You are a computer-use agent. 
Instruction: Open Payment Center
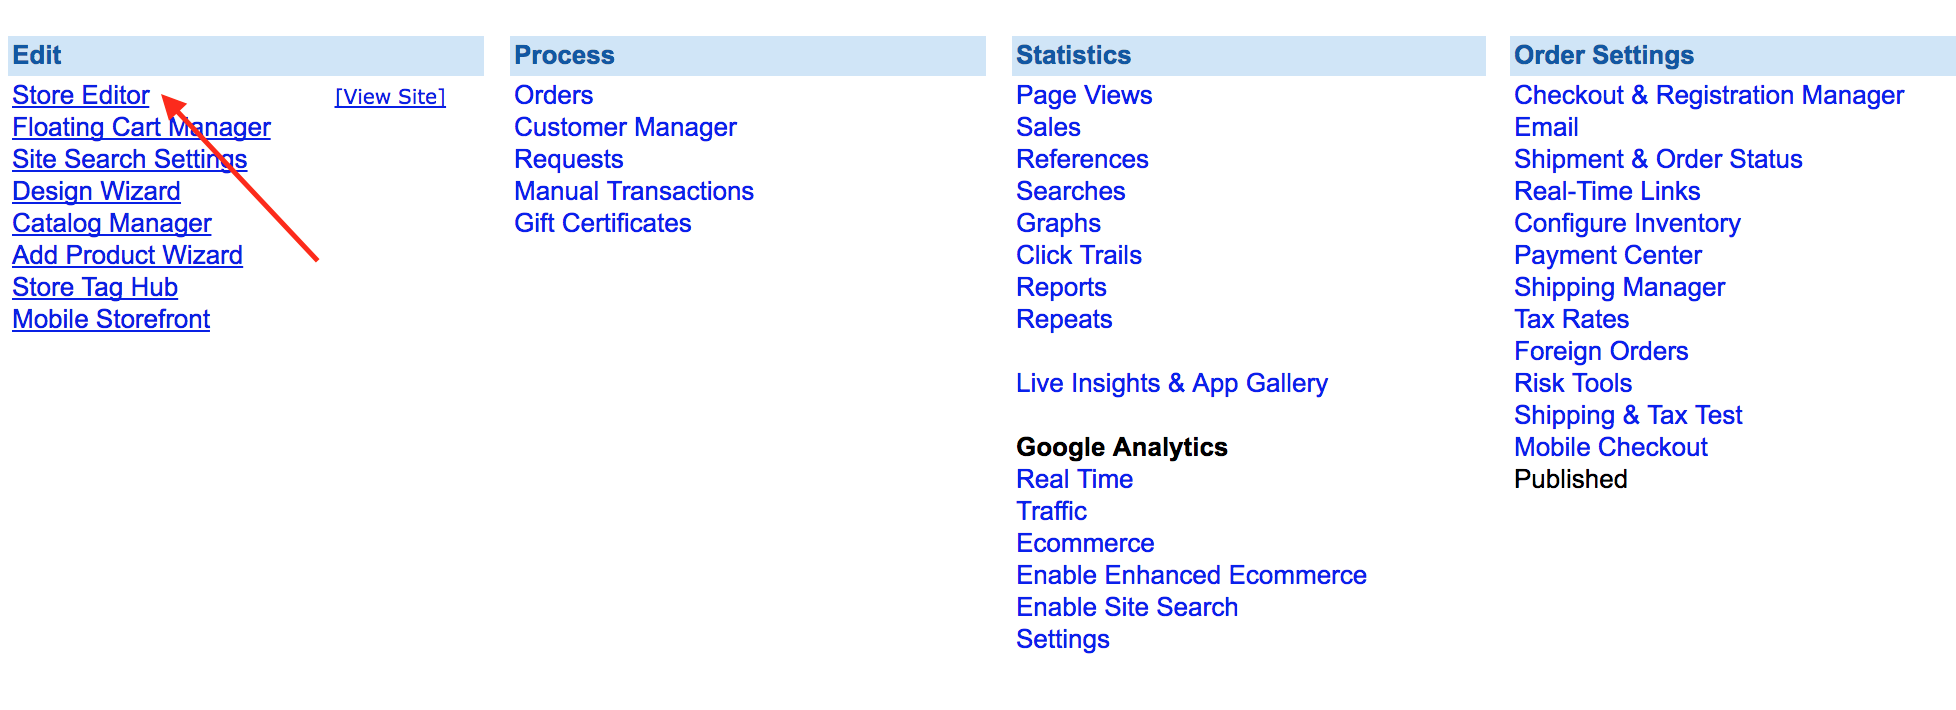pos(1608,255)
